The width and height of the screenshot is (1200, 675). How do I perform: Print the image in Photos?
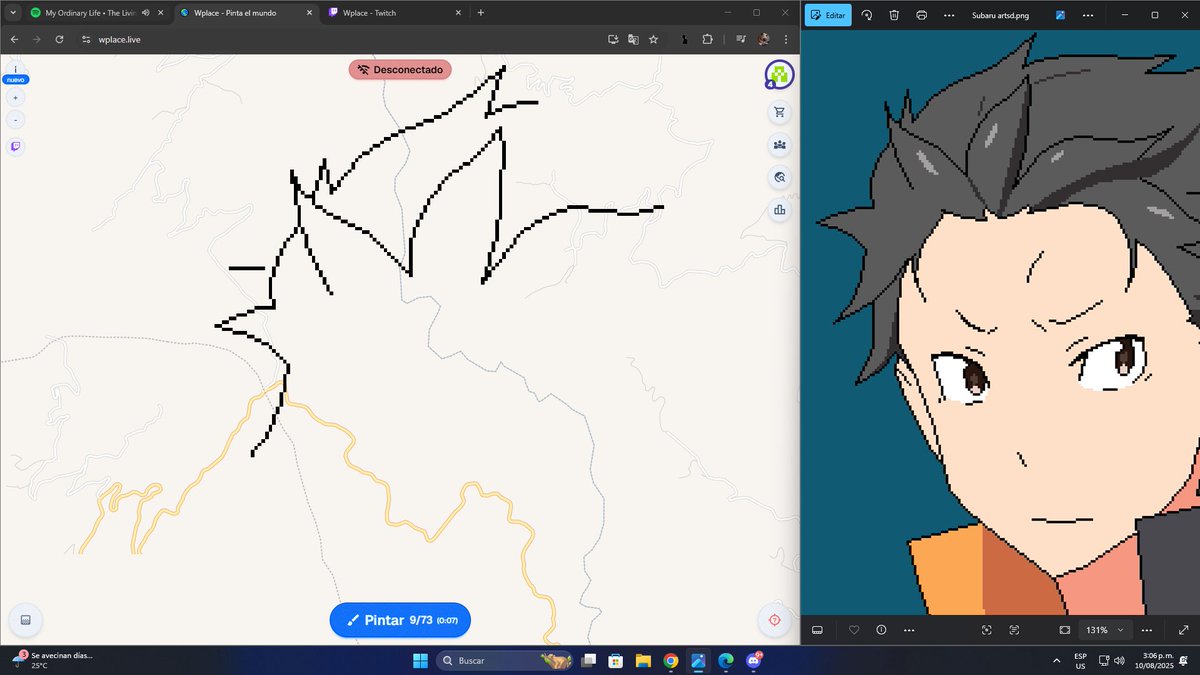[x=922, y=15]
